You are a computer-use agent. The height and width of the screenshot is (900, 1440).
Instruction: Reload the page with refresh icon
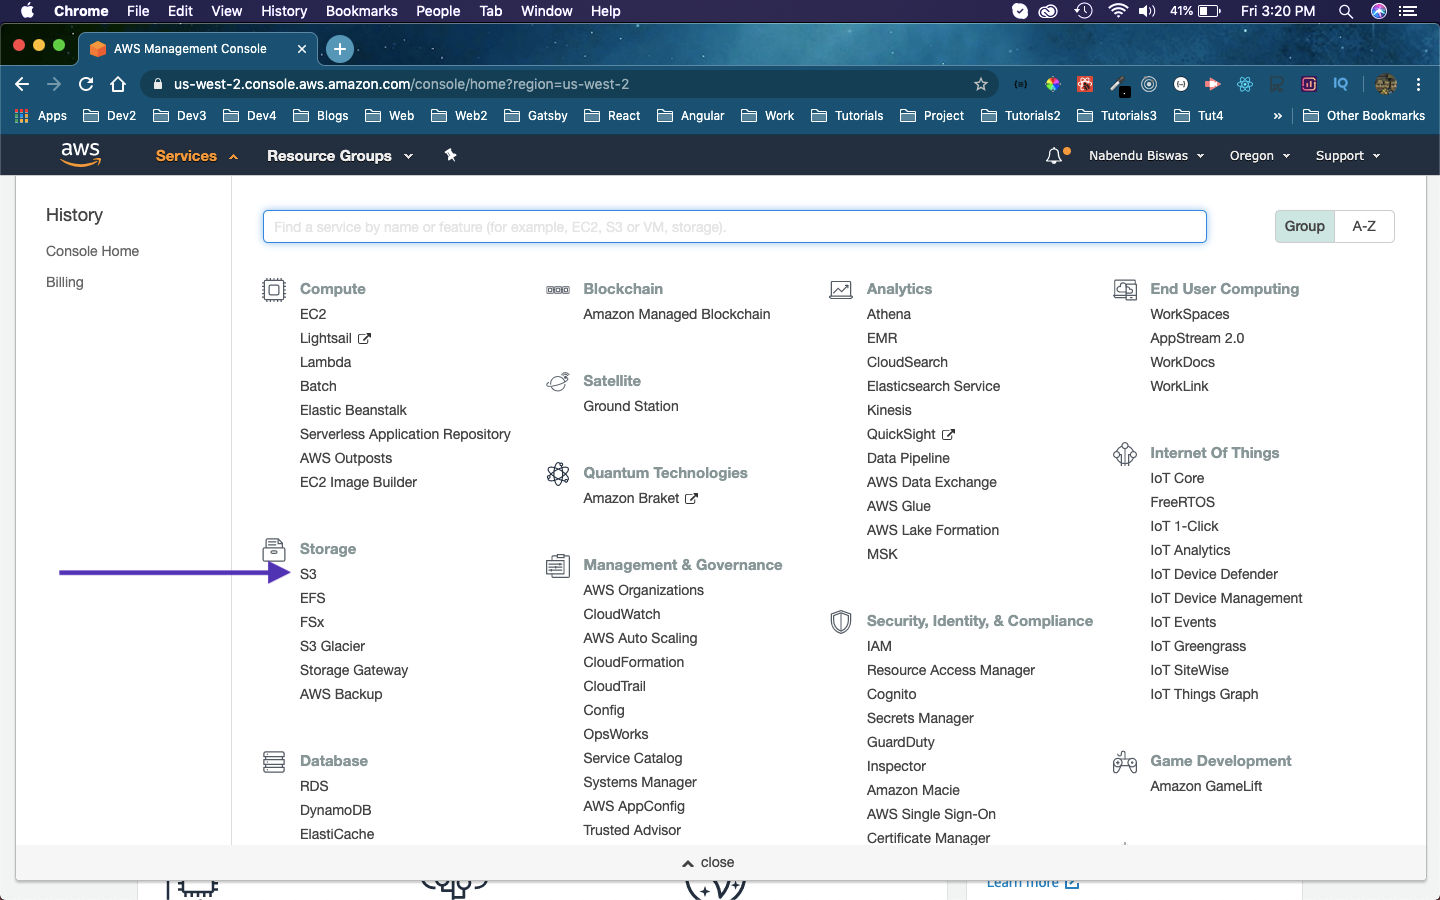(86, 84)
